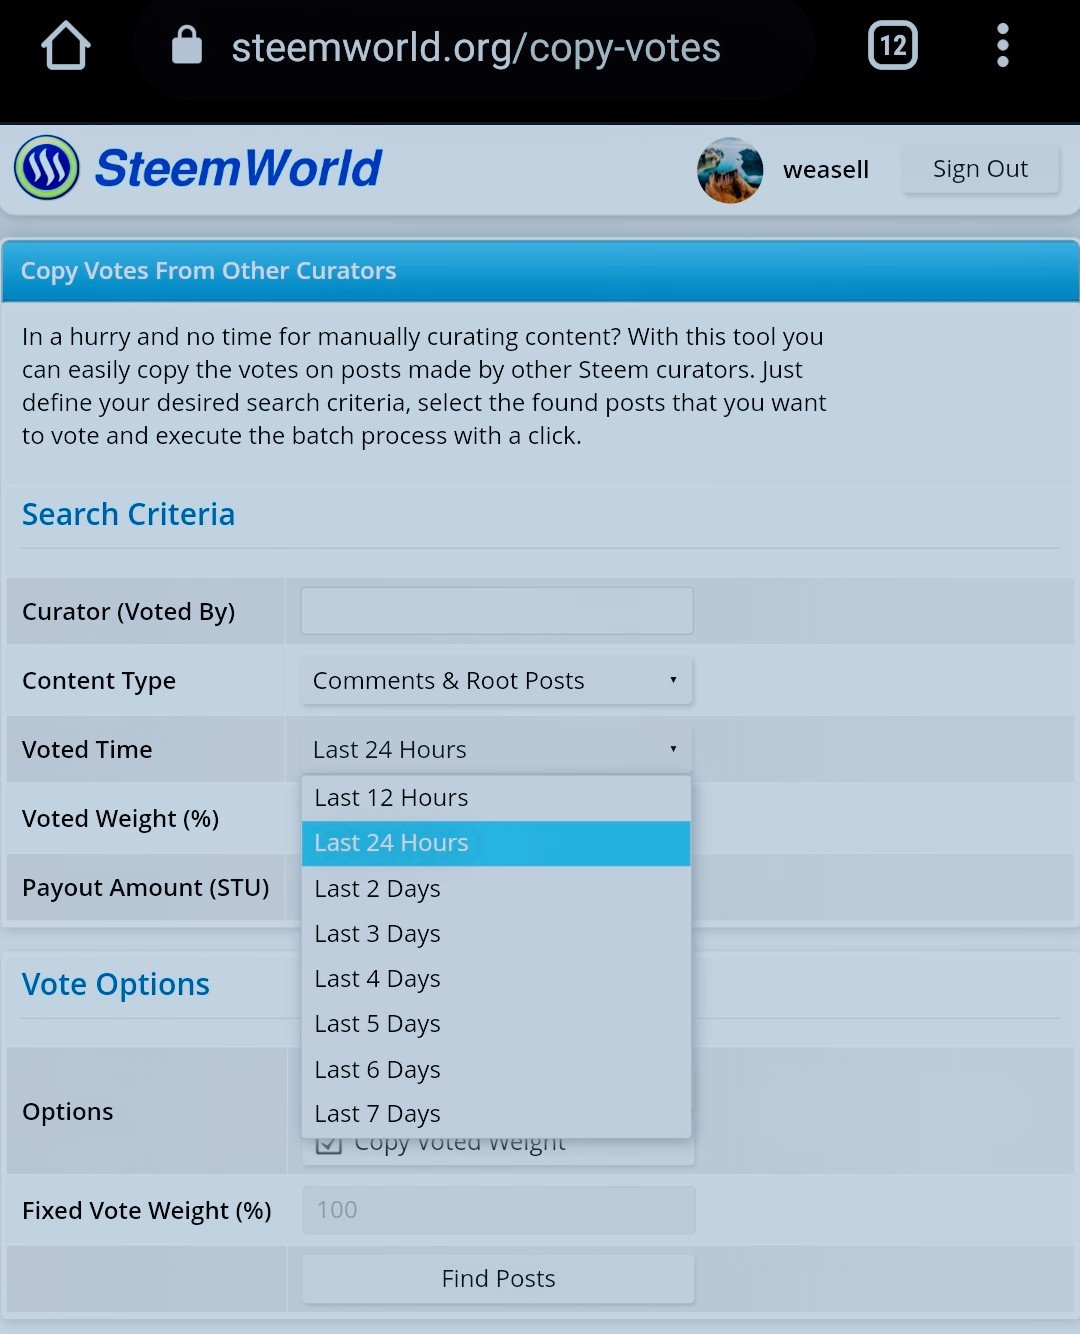Click the Payout Amount (STU) label
This screenshot has width=1080, height=1334.
coord(146,888)
